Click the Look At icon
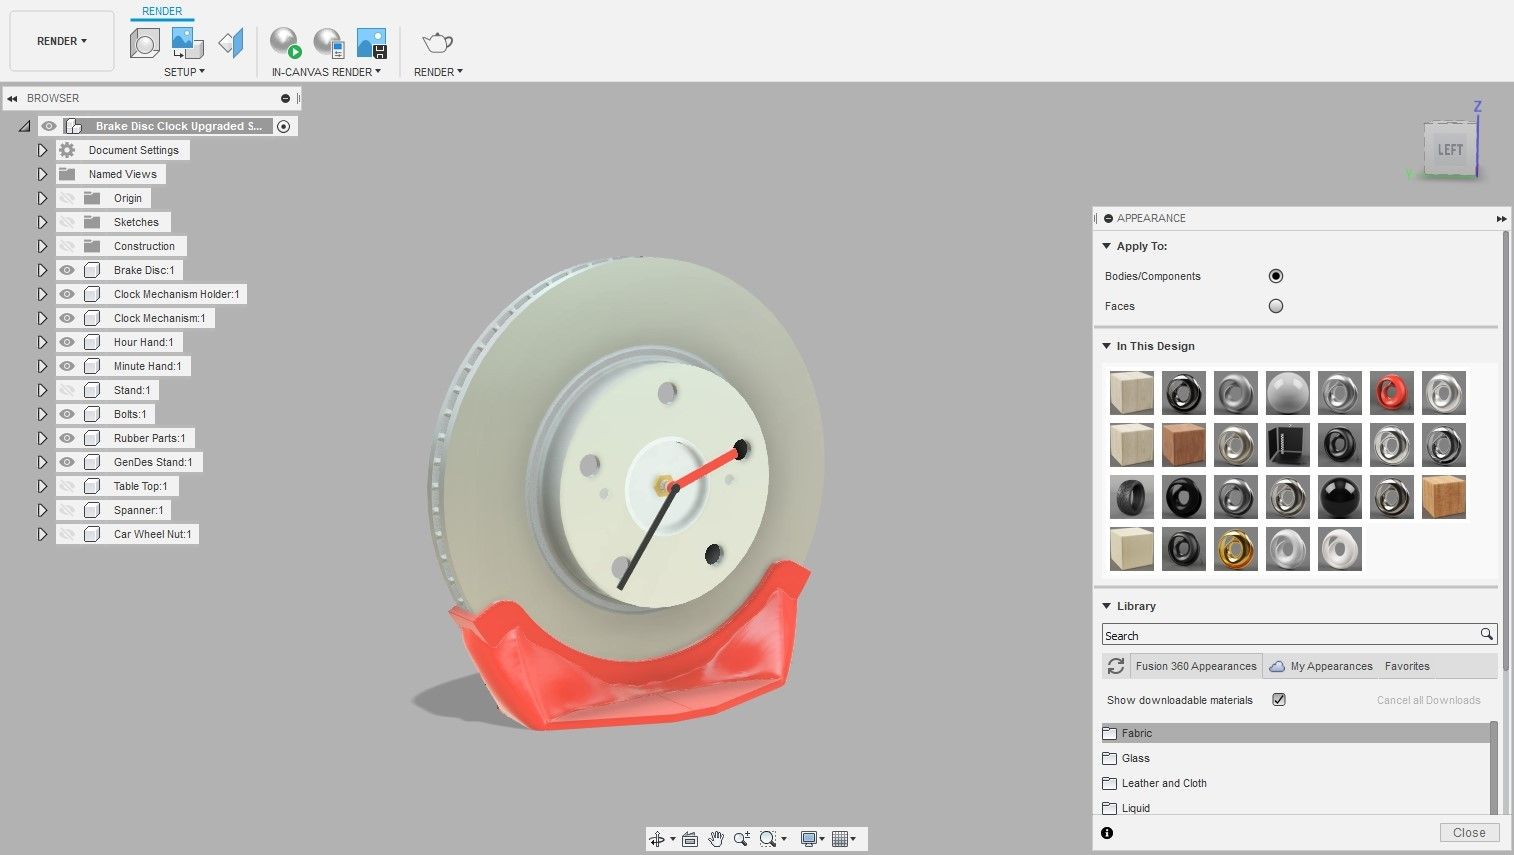Viewport: 1514px width, 855px height. (690, 839)
